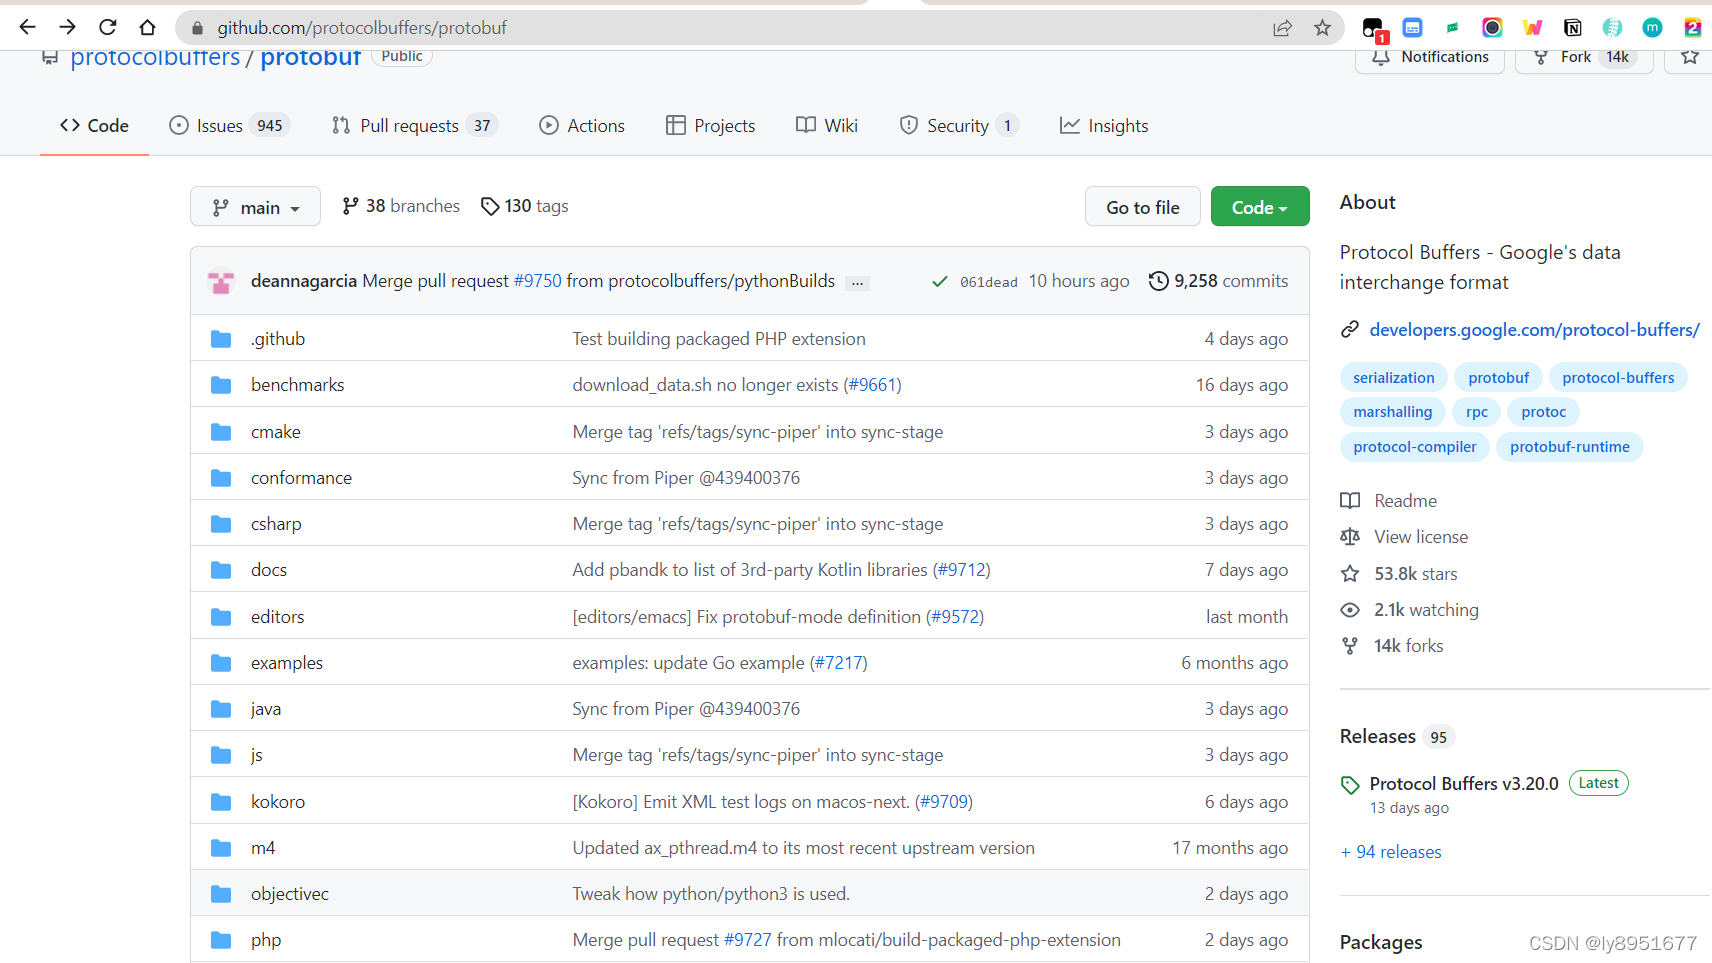The height and width of the screenshot is (963, 1712).
Task: Click the browser forward arrow
Action: [x=67, y=27]
